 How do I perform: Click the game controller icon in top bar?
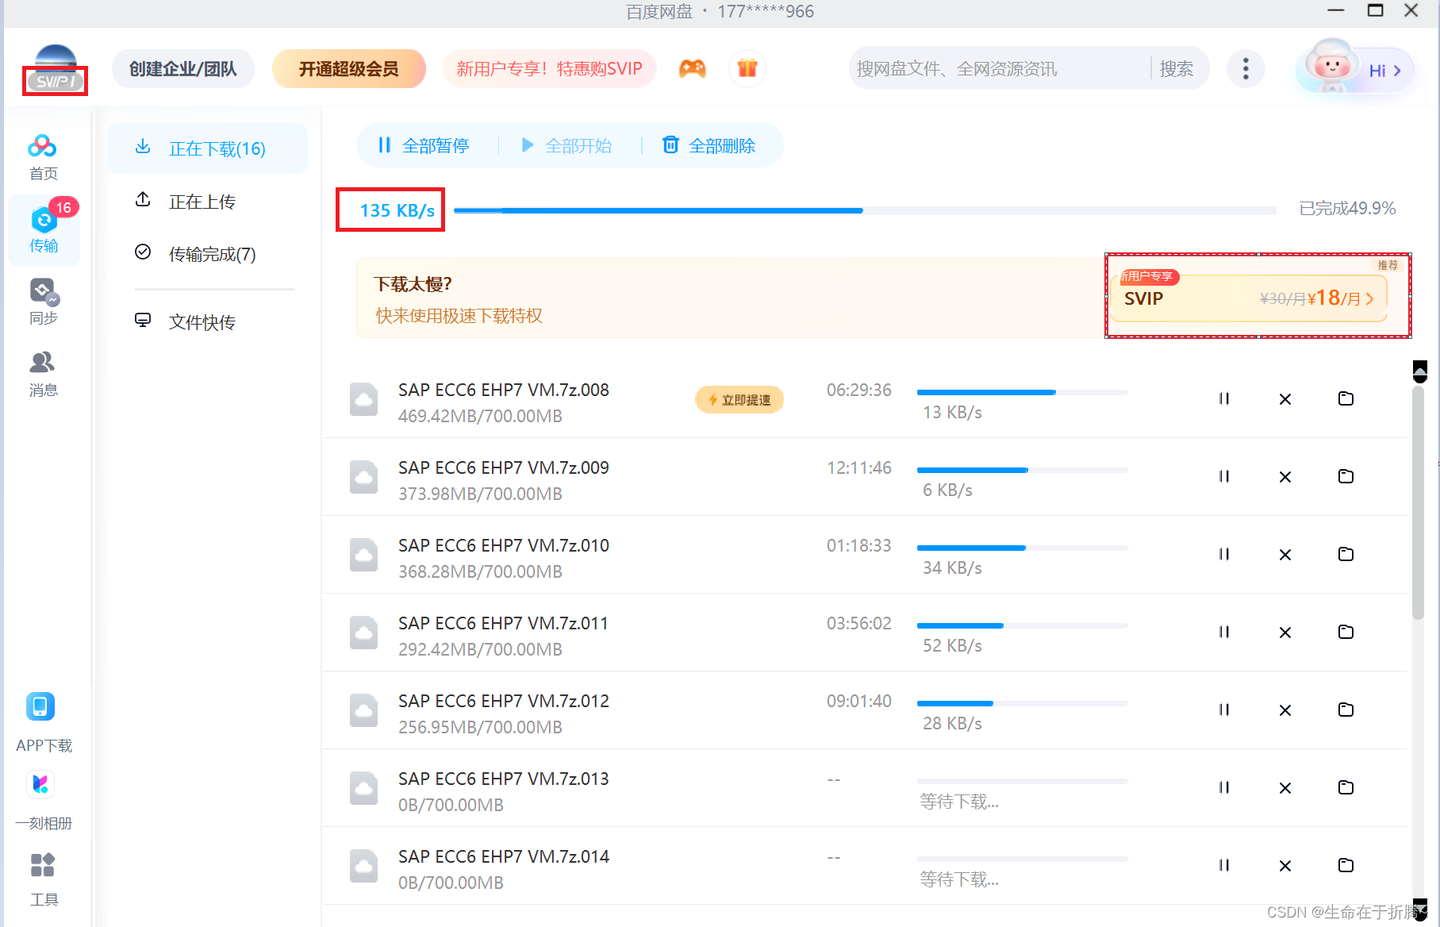pyautogui.click(x=692, y=68)
